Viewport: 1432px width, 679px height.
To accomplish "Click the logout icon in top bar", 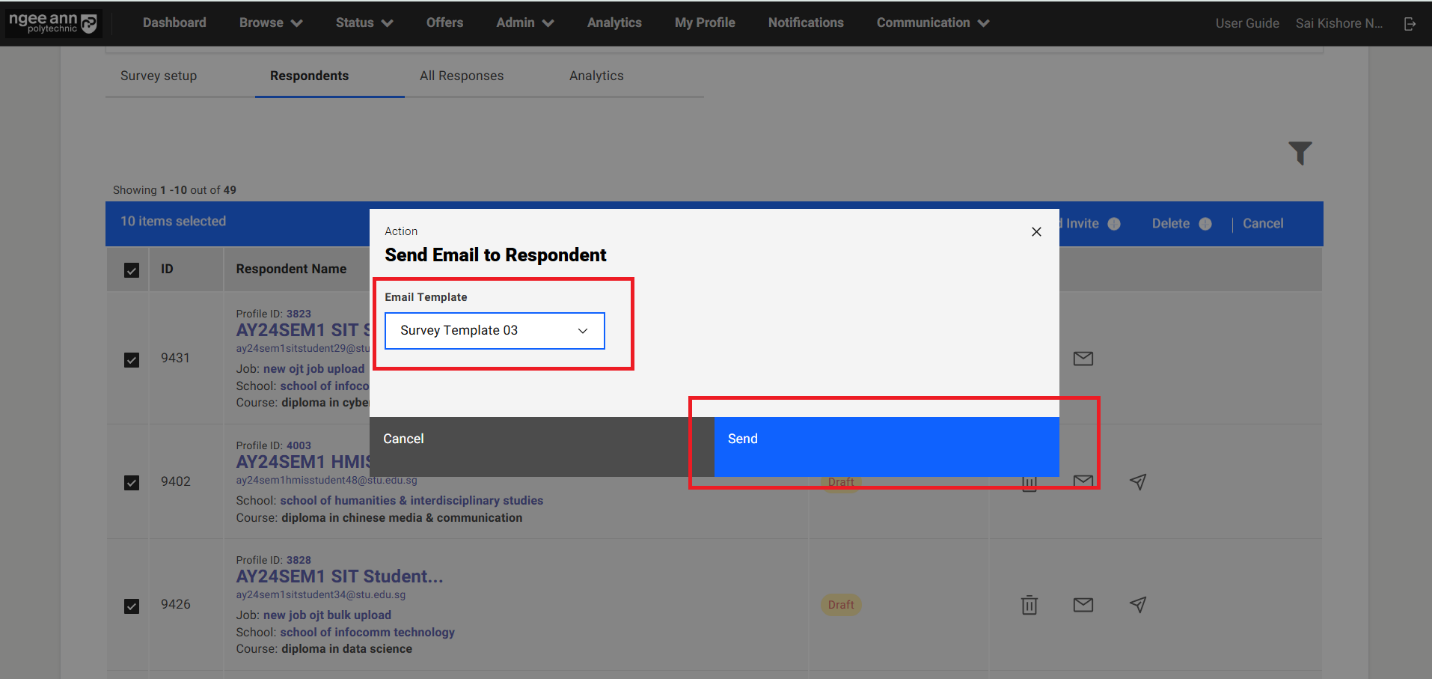I will pos(1410,23).
